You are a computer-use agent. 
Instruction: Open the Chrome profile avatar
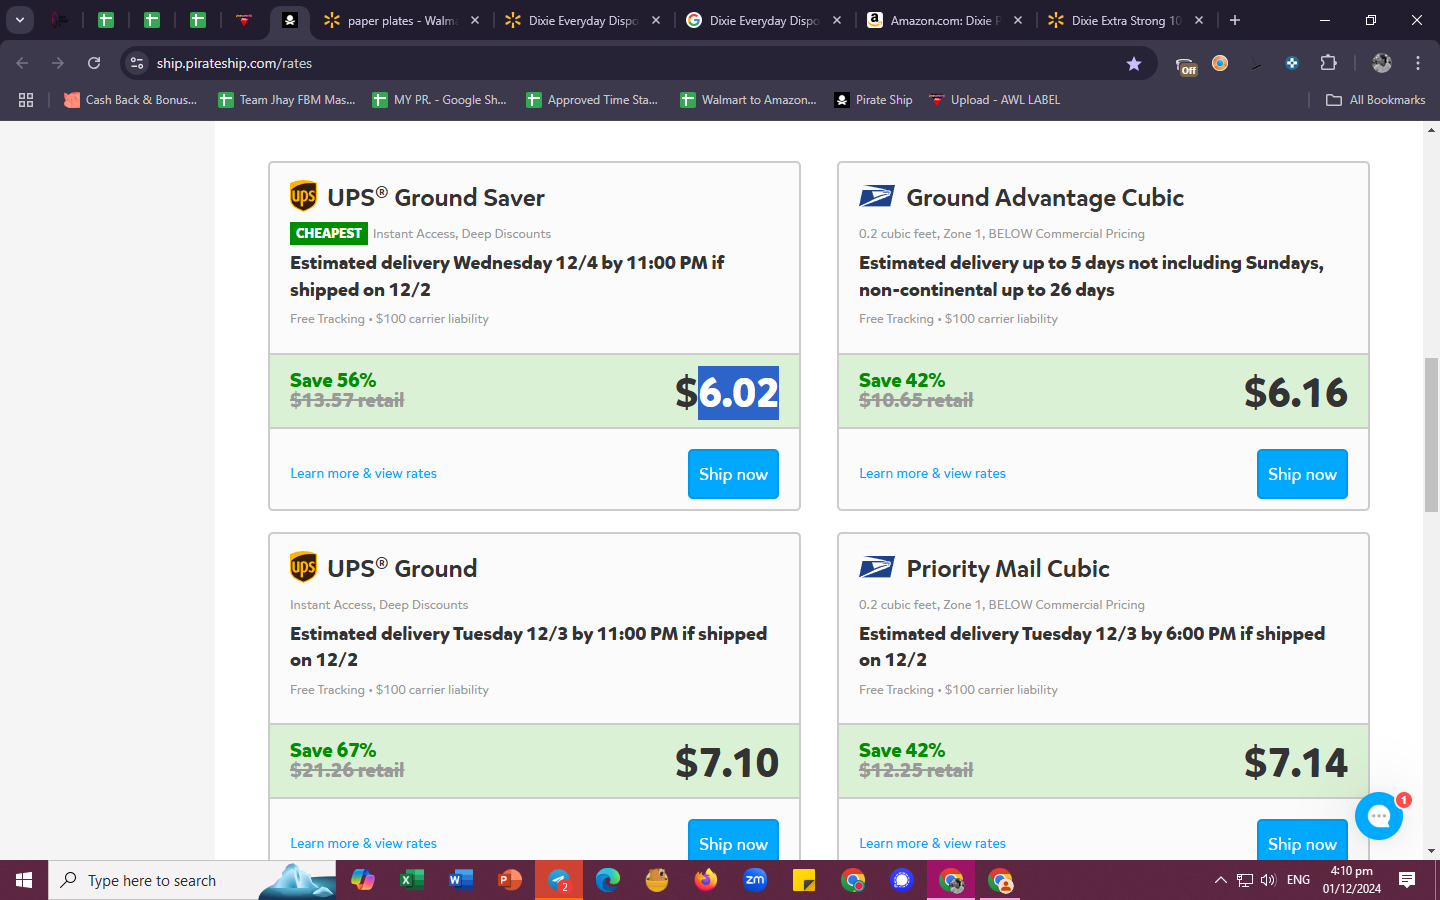pos(1382,63)
